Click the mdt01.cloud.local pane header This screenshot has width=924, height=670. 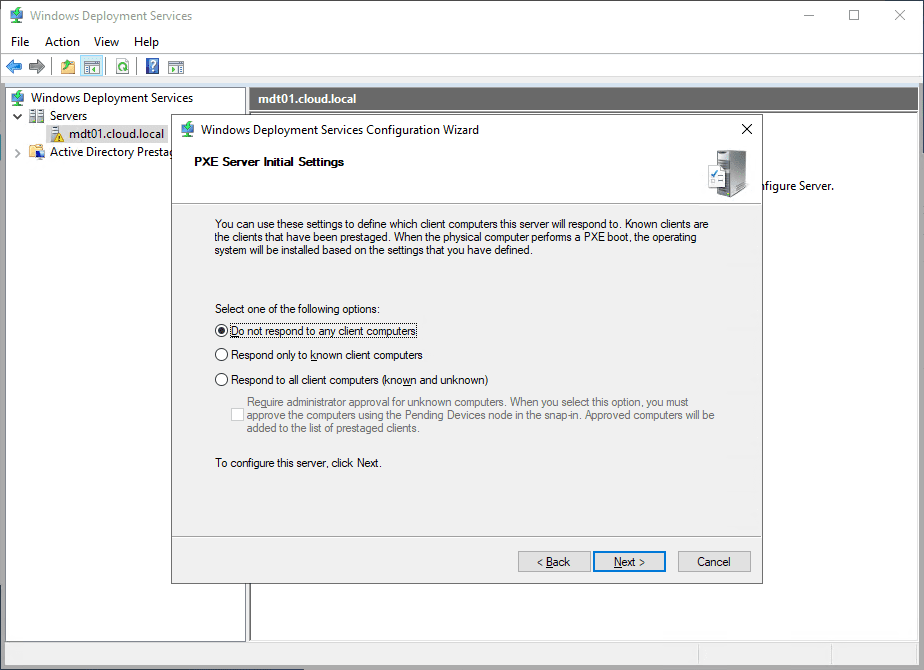(x=583, y=98)
